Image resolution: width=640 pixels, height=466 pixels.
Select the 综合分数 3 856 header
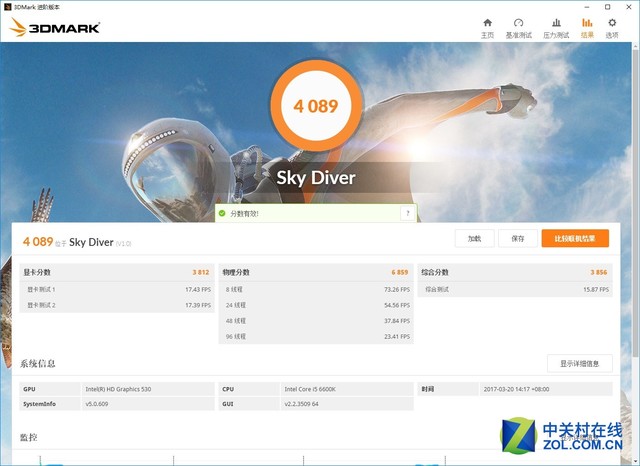tap(515, 272)
